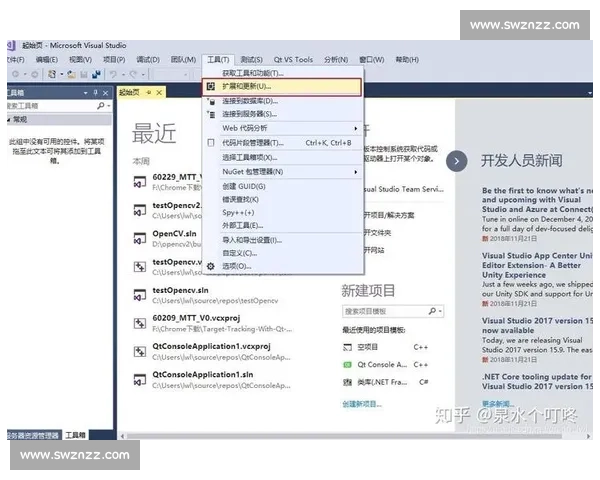Click the Redo toolbar icon
This screenshot has height=480, width=600.
133,74
